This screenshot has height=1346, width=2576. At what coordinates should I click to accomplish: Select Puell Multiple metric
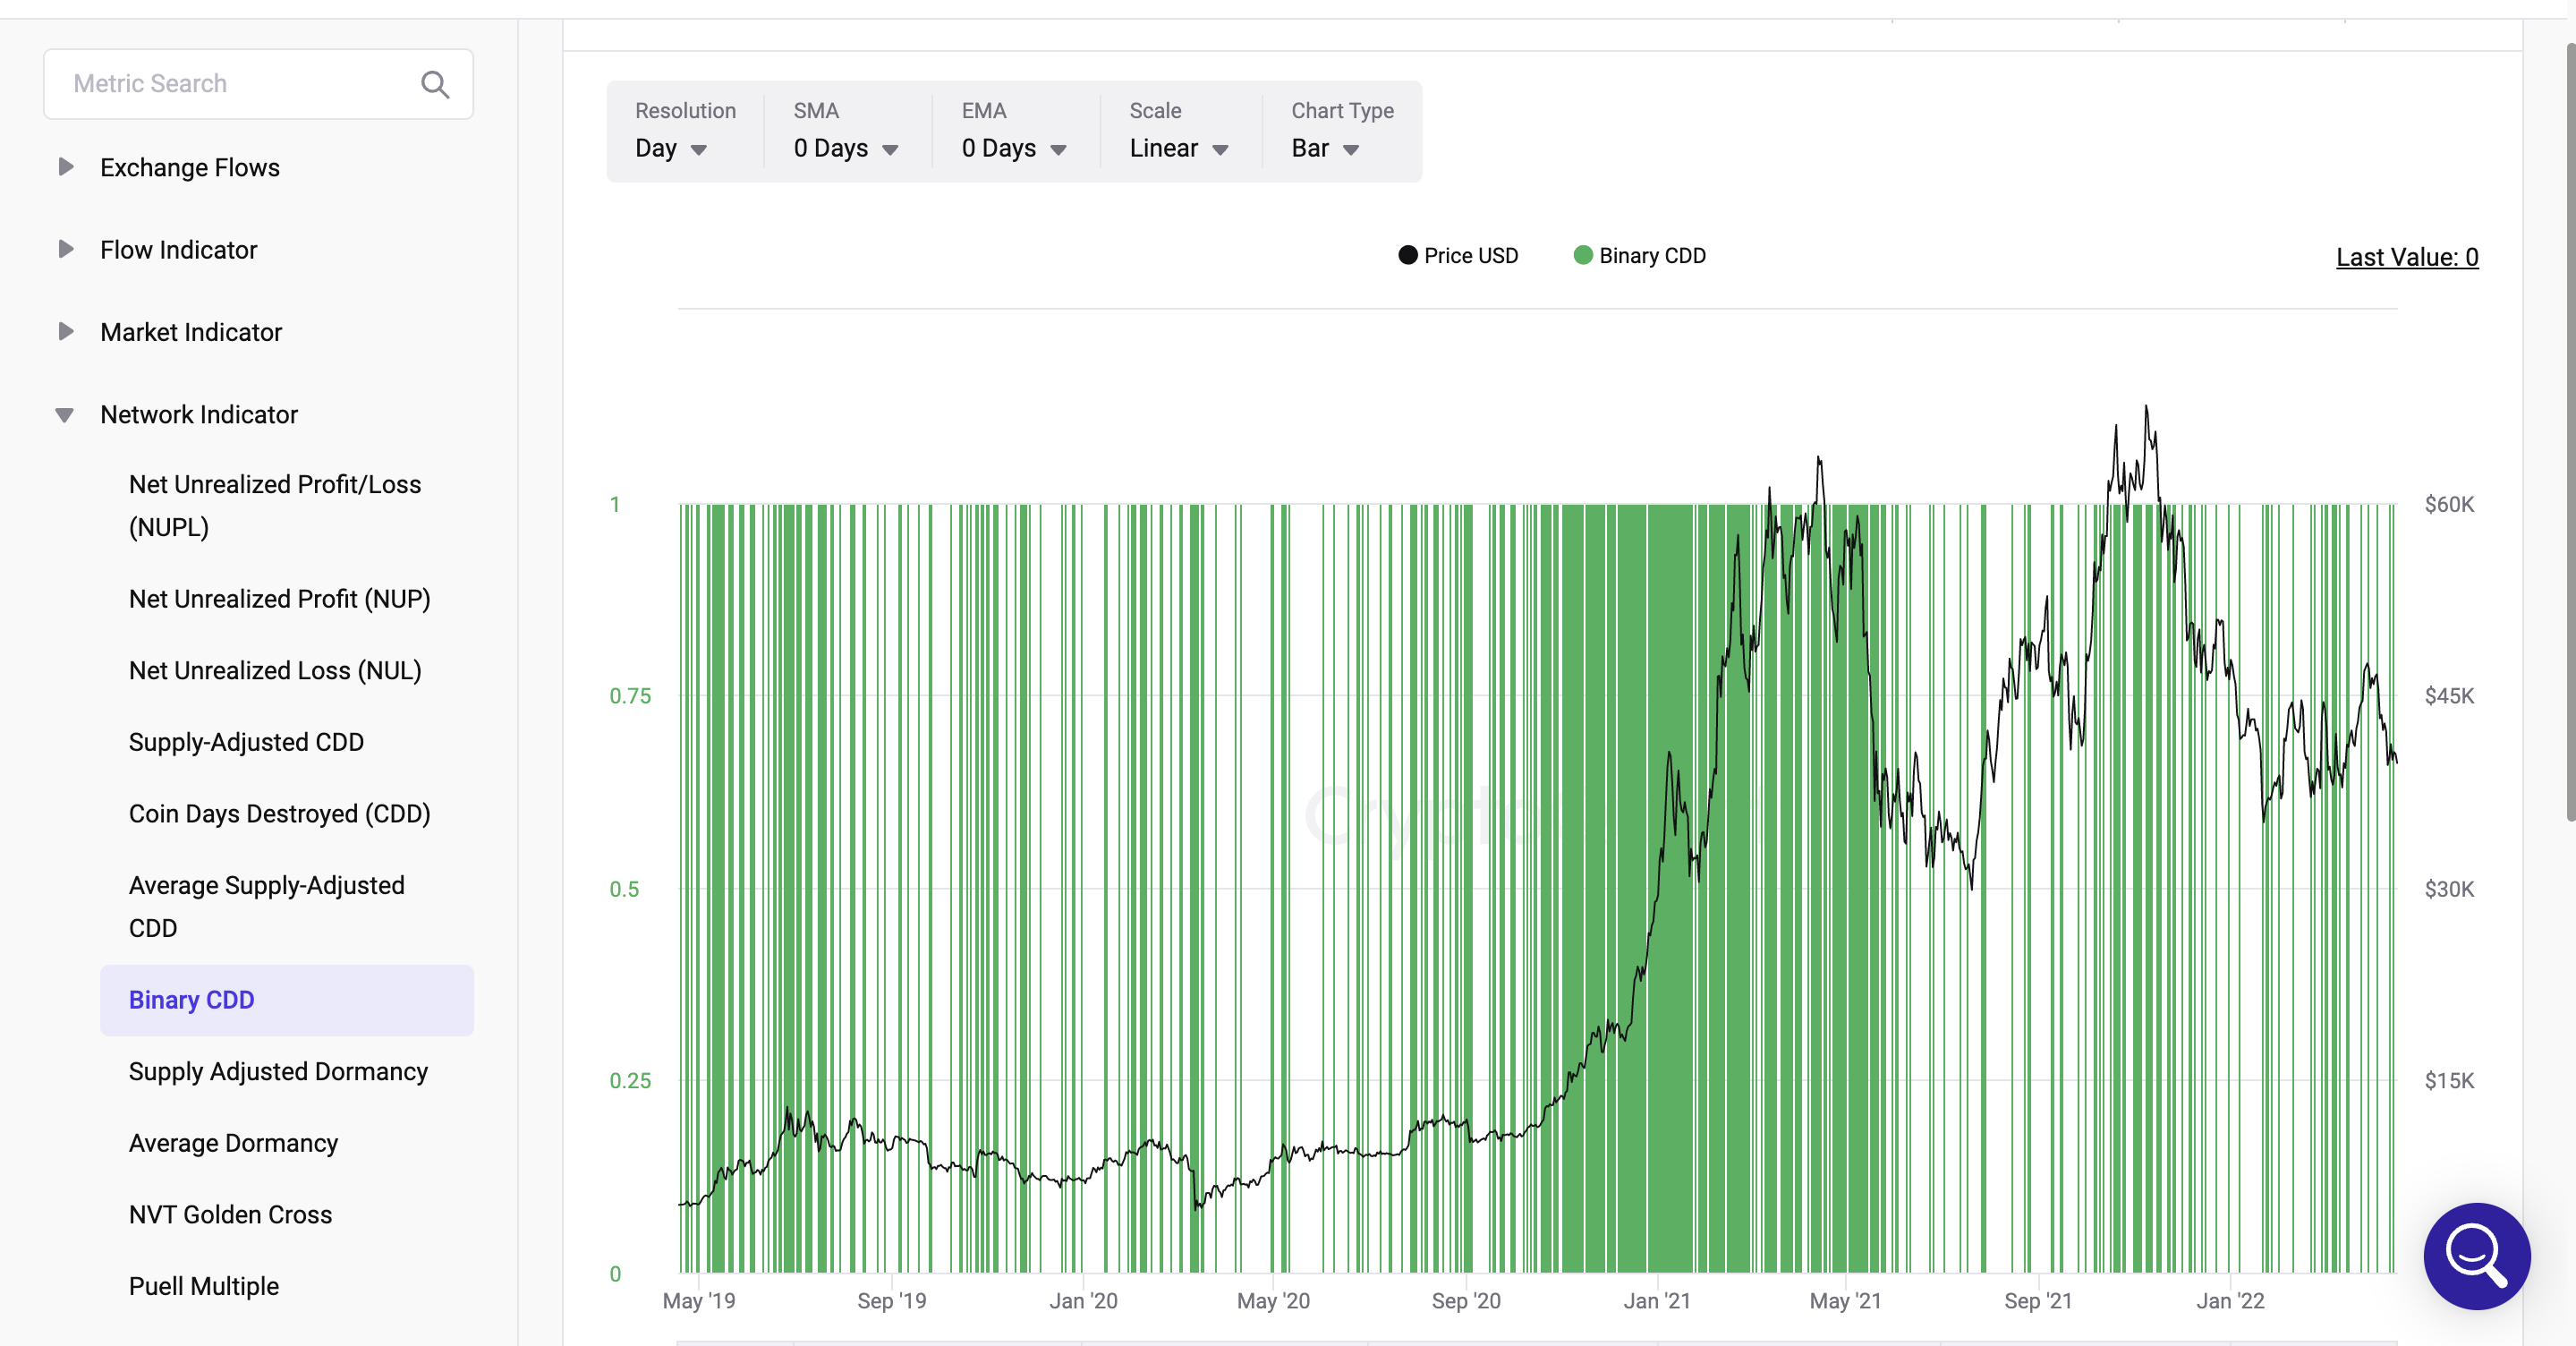click(203, 1286)
